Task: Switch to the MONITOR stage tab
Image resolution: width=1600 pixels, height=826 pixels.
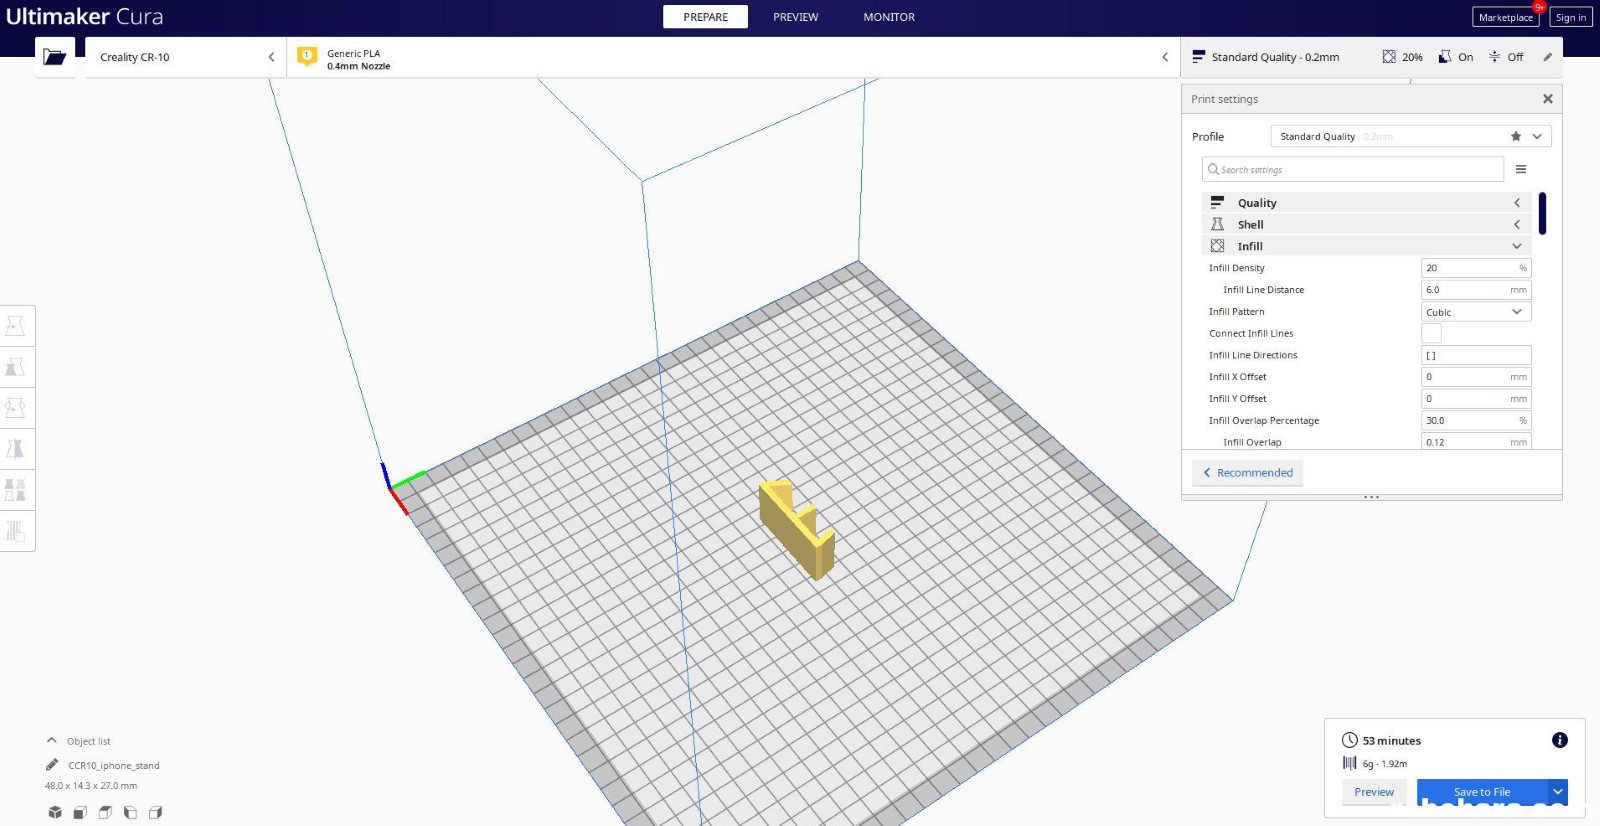Action: (x=888, y=17)
